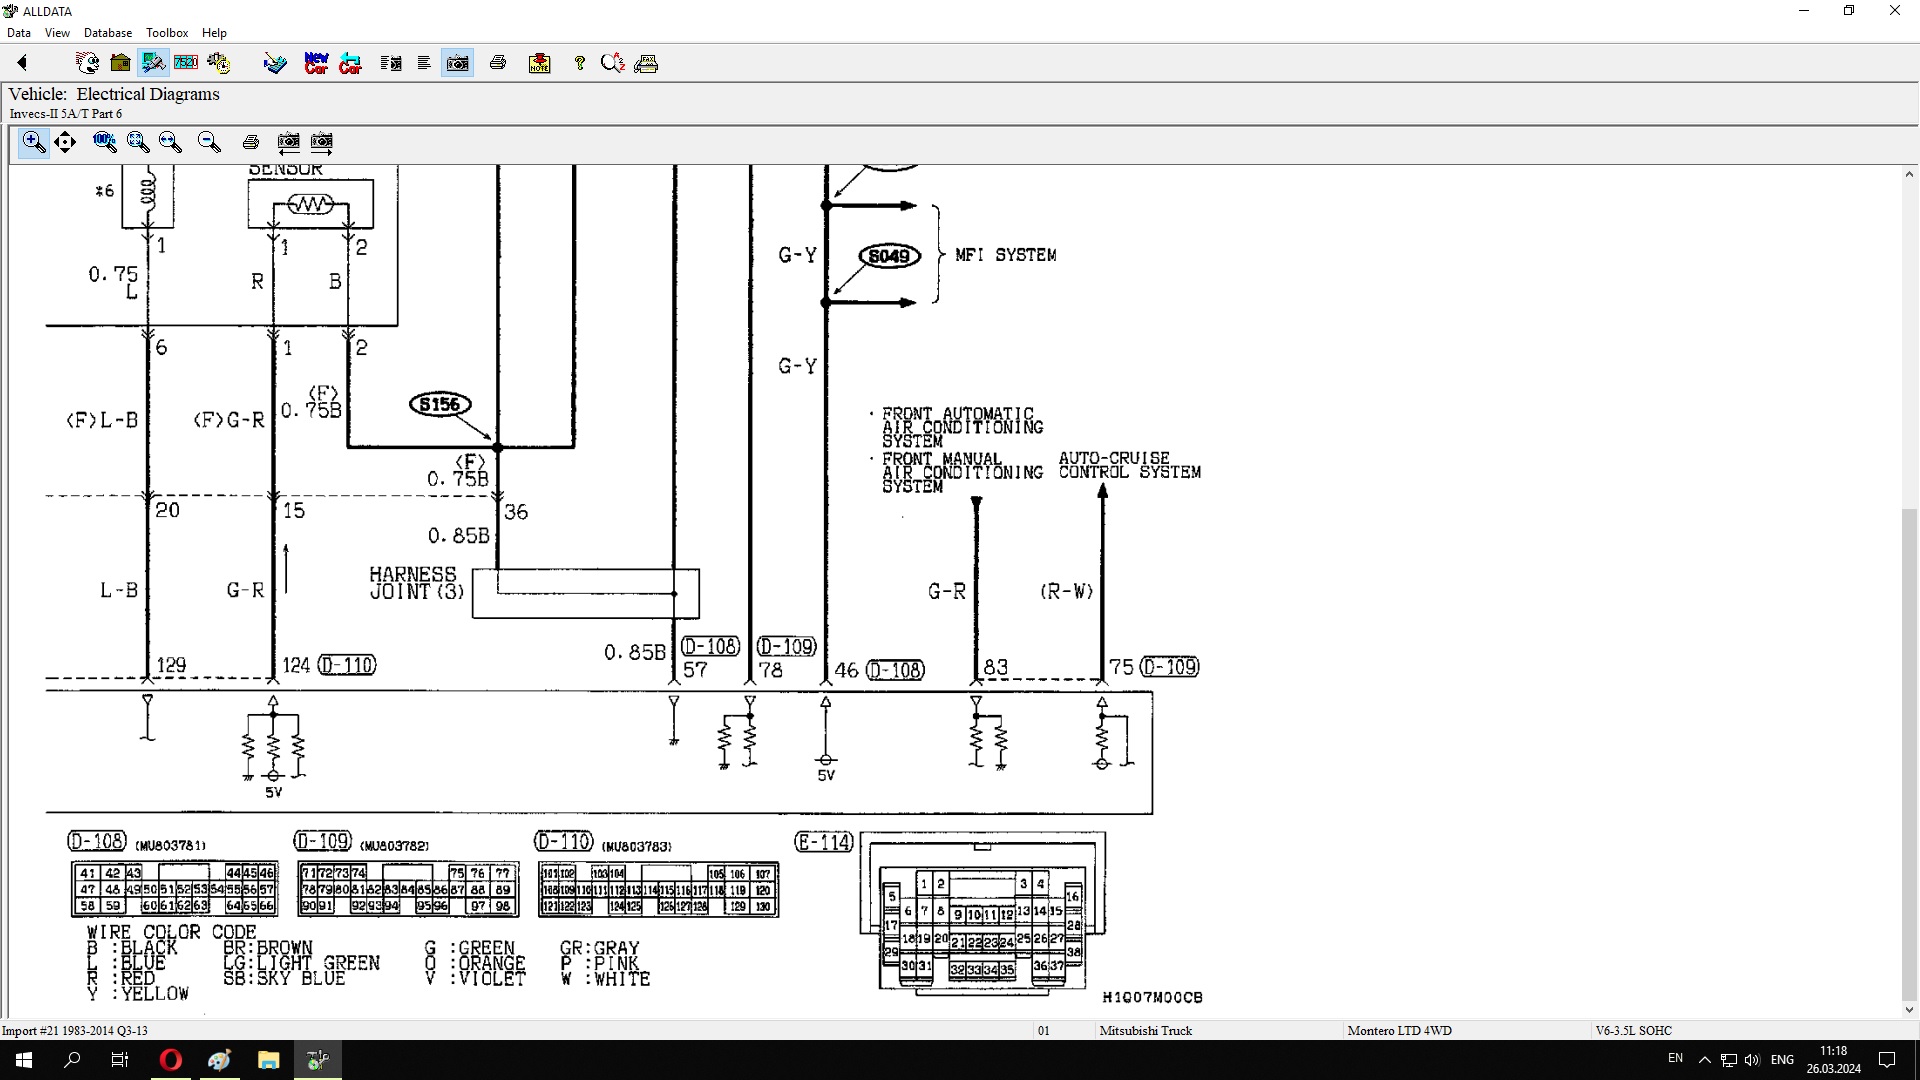This screenshot has width=1920, height=1080.
Task: Click the home house icon
Action: (x=120, y=63)
